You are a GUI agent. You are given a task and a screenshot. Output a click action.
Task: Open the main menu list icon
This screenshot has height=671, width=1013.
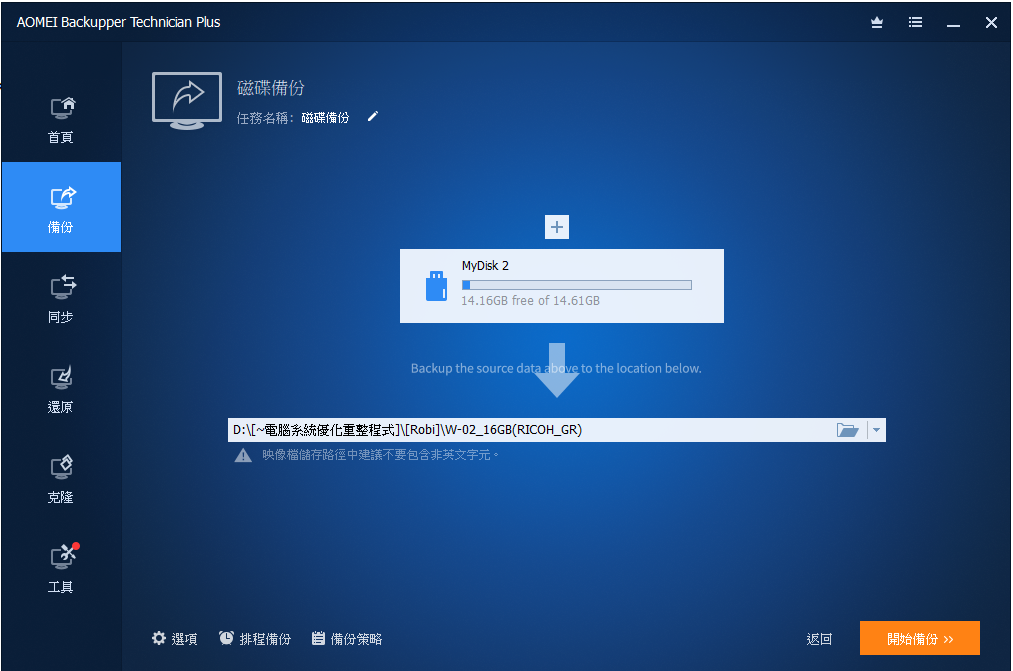click(915, 23)
